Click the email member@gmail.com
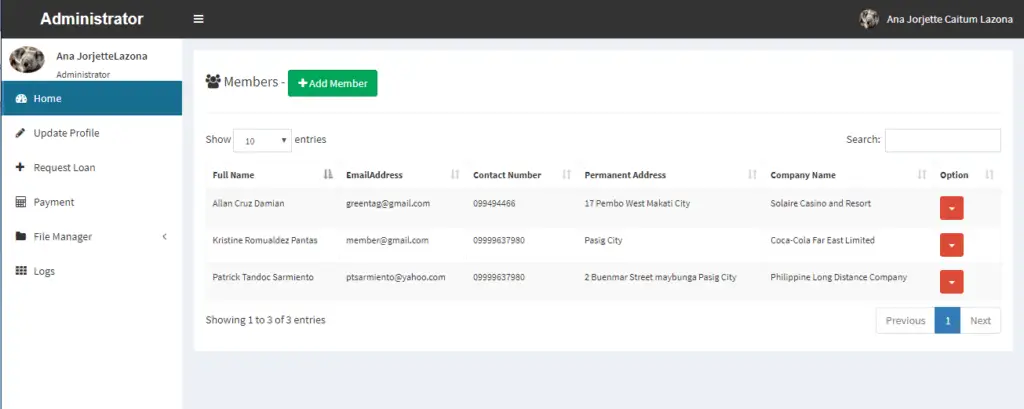This screenshot has height=409, width=1024. pyautogui.click(x=387, y=240)
